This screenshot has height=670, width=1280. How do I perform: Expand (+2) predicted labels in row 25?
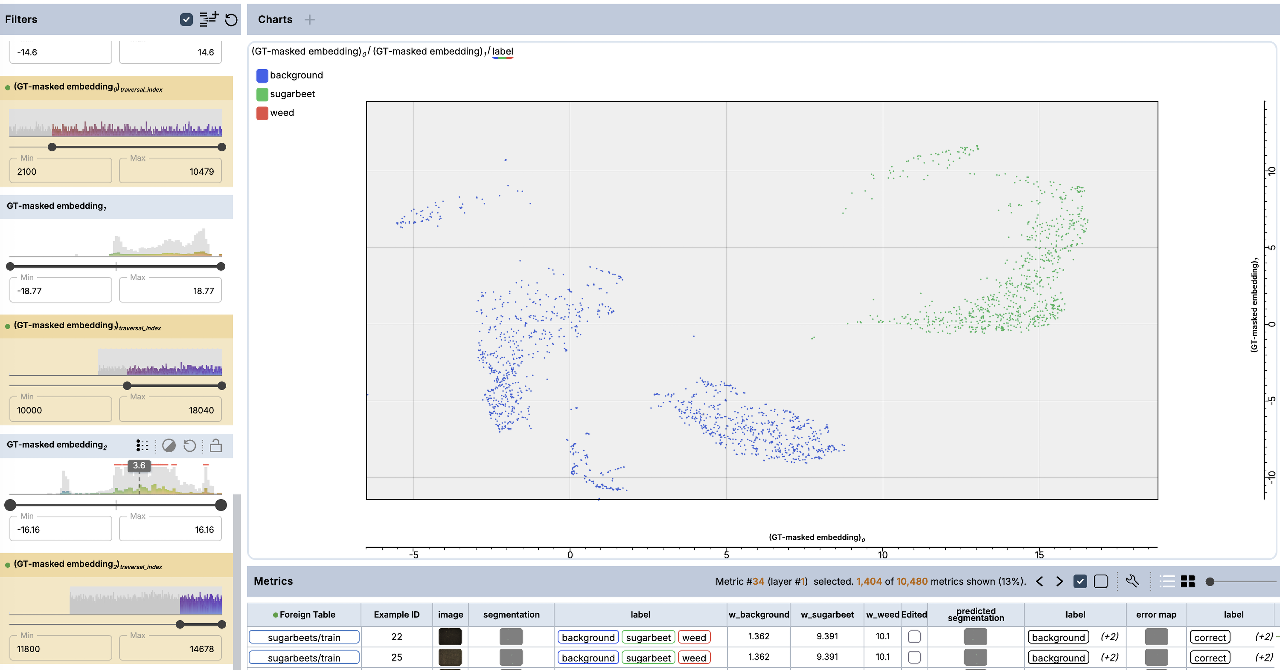1109,658
